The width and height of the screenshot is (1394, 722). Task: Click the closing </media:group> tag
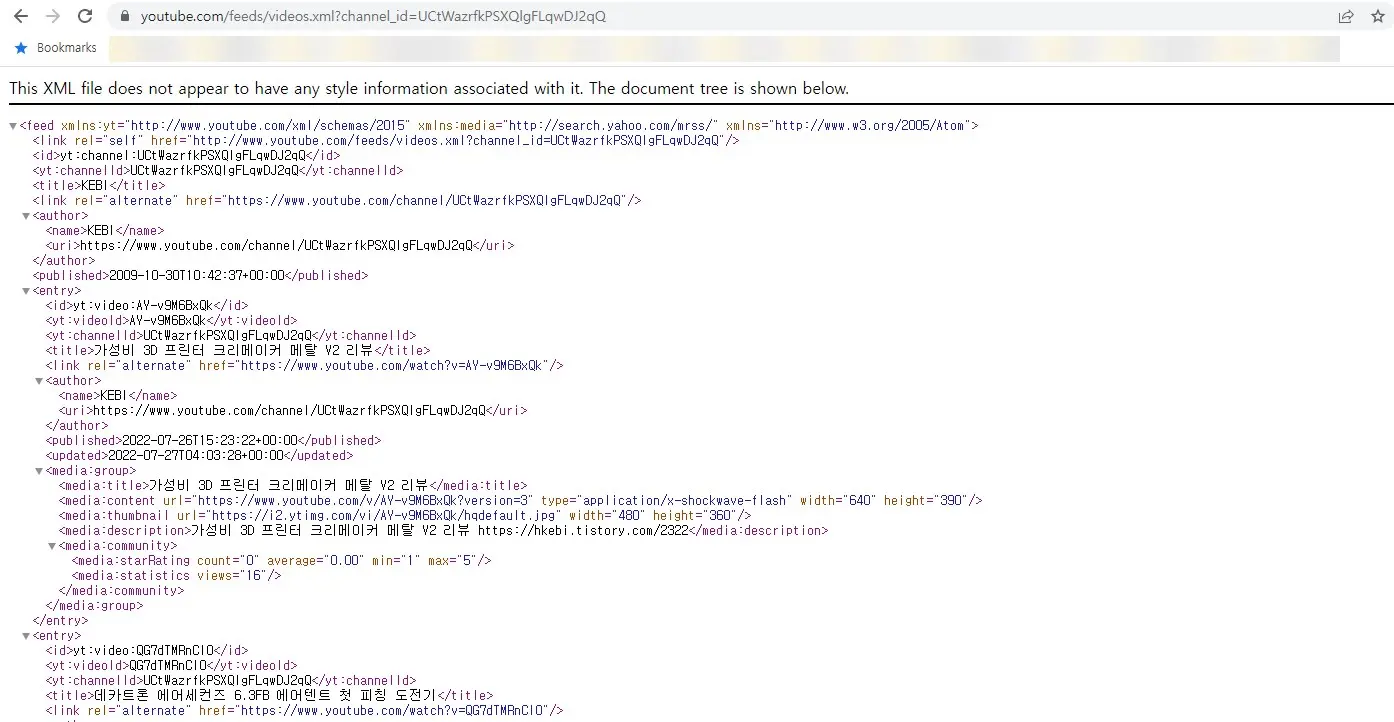pos(95,606)
